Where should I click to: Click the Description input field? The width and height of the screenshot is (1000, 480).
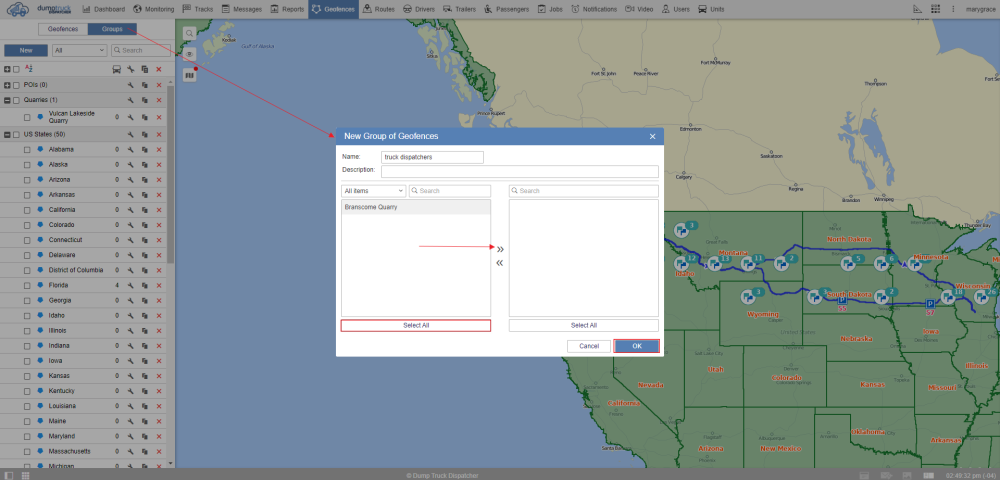(x=519, y=171)
